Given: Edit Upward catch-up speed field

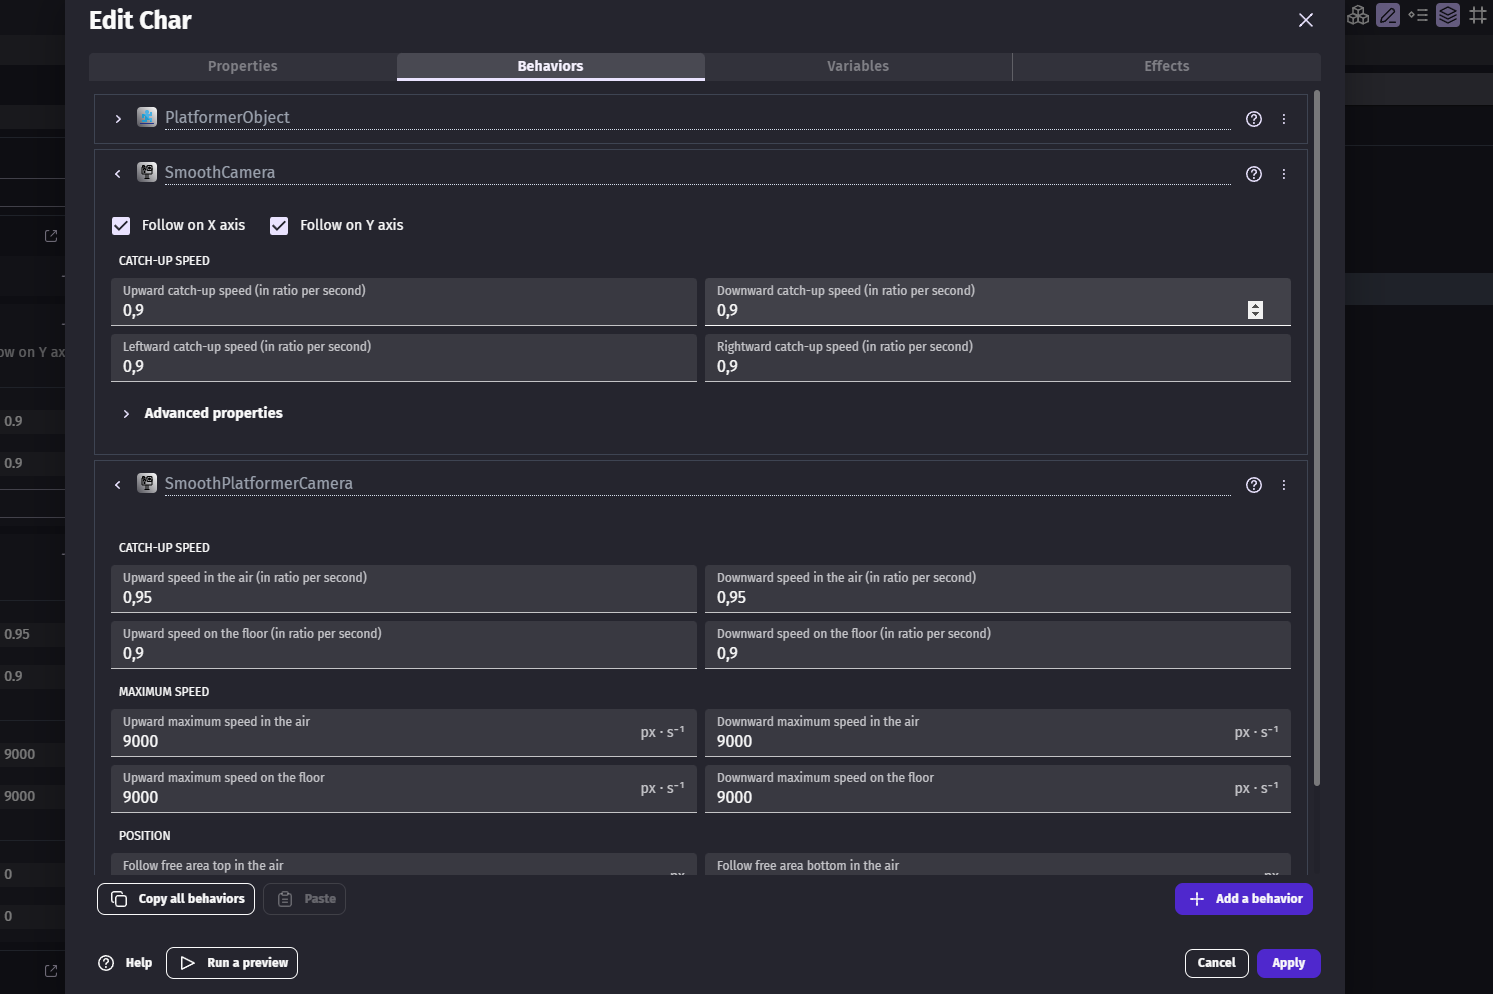Looking at the screenshot, I should coord(404,302).
